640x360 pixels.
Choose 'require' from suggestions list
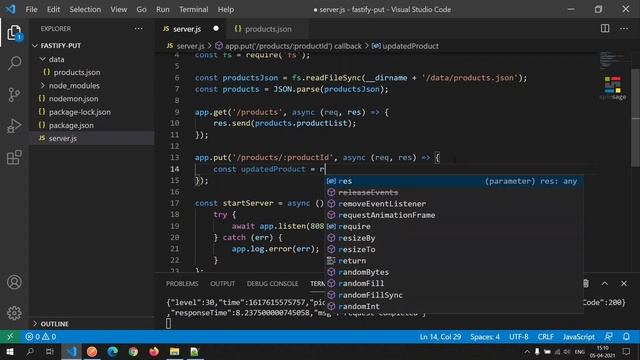[x=454, y=227]
